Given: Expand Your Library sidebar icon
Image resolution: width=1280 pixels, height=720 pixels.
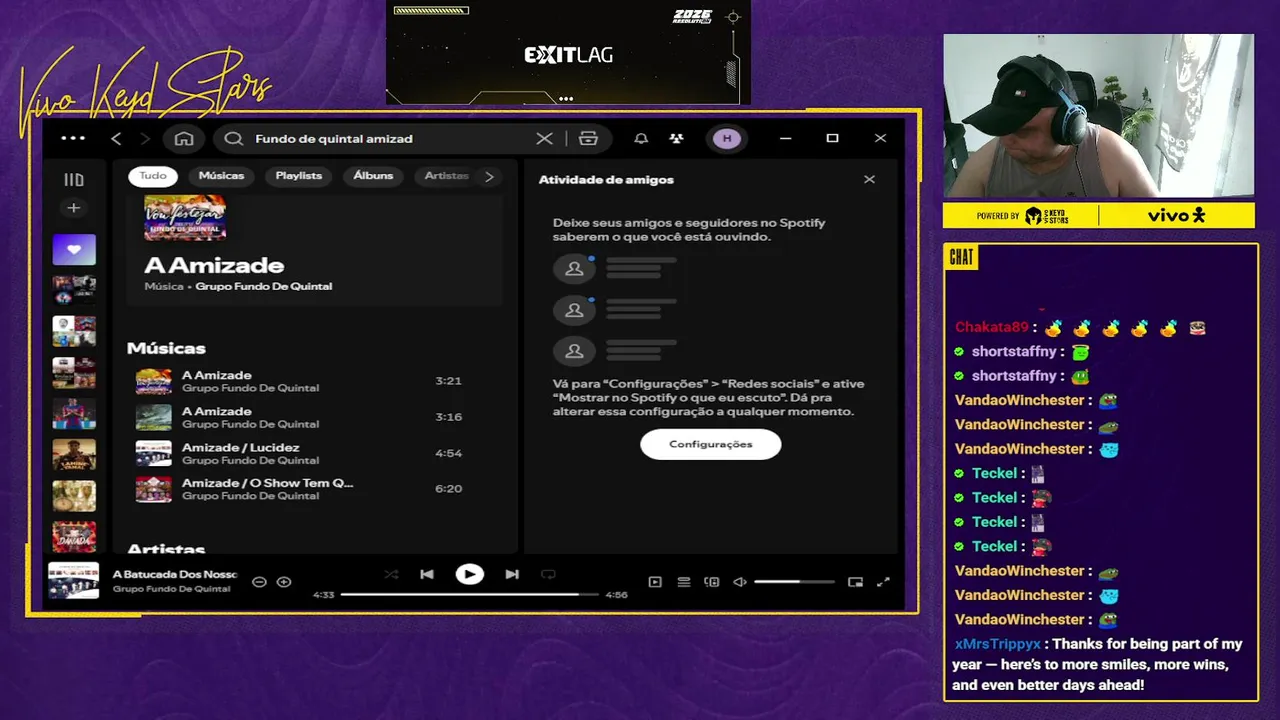Looking at the screenshot, I should (x=74, y=180).
